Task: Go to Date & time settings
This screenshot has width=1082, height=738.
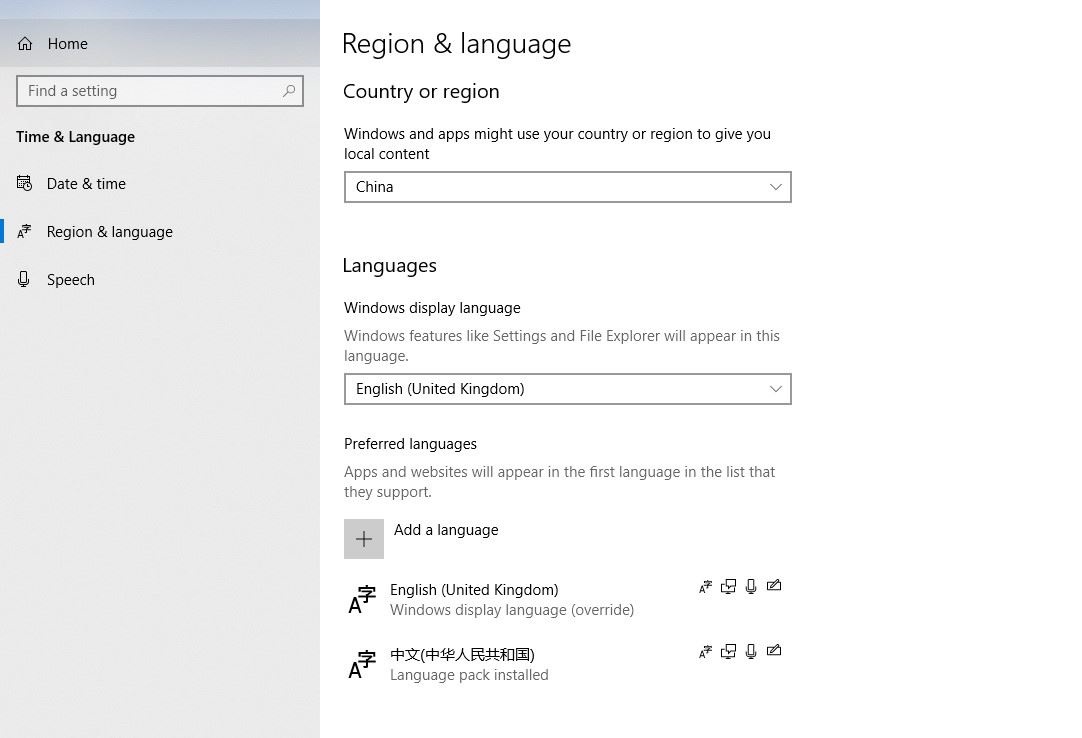Action: (x=86, y=184)
